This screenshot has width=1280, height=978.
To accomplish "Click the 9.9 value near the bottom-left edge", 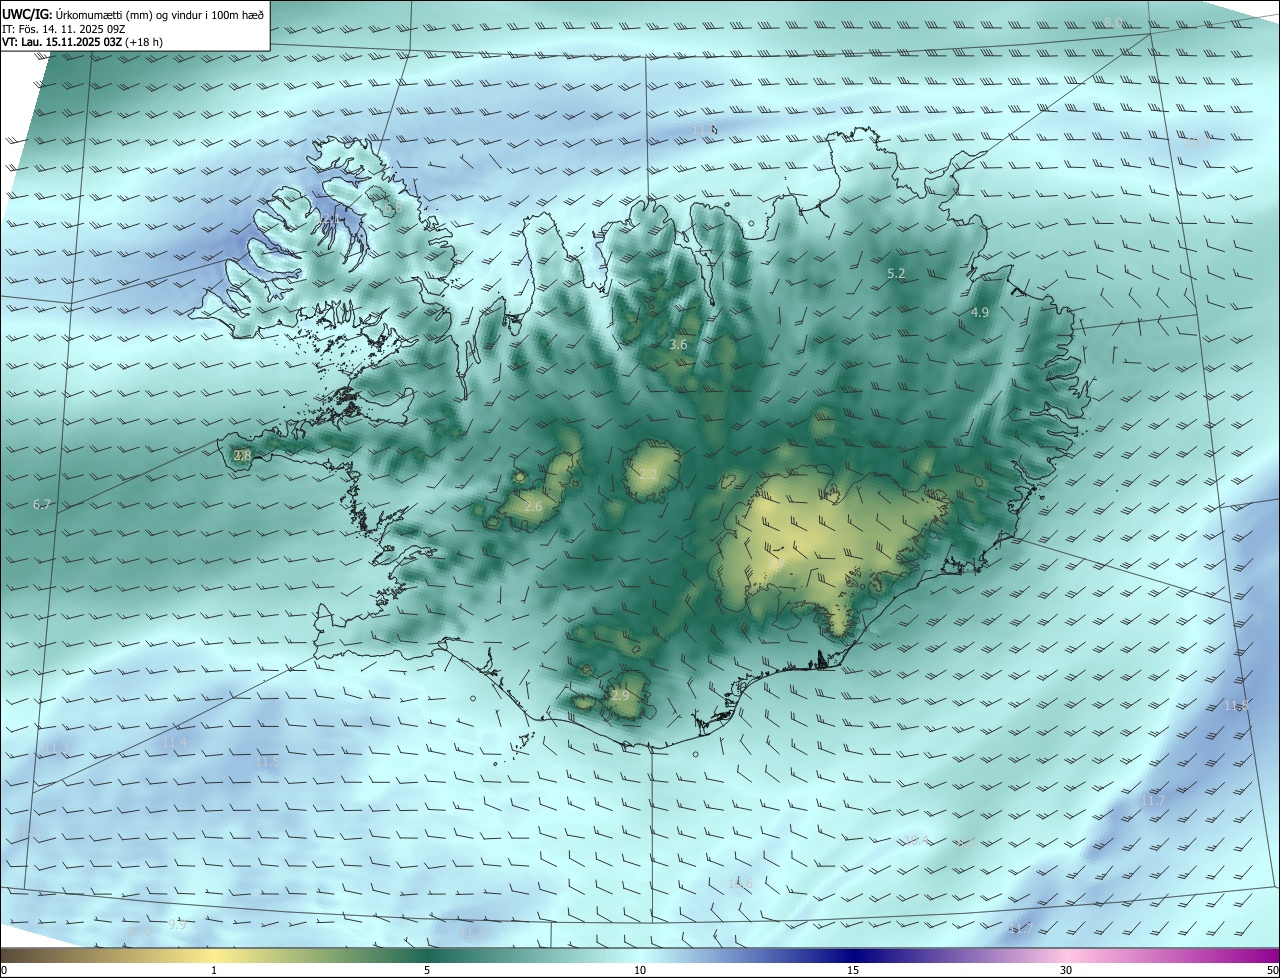I will (x=176, y=924).
